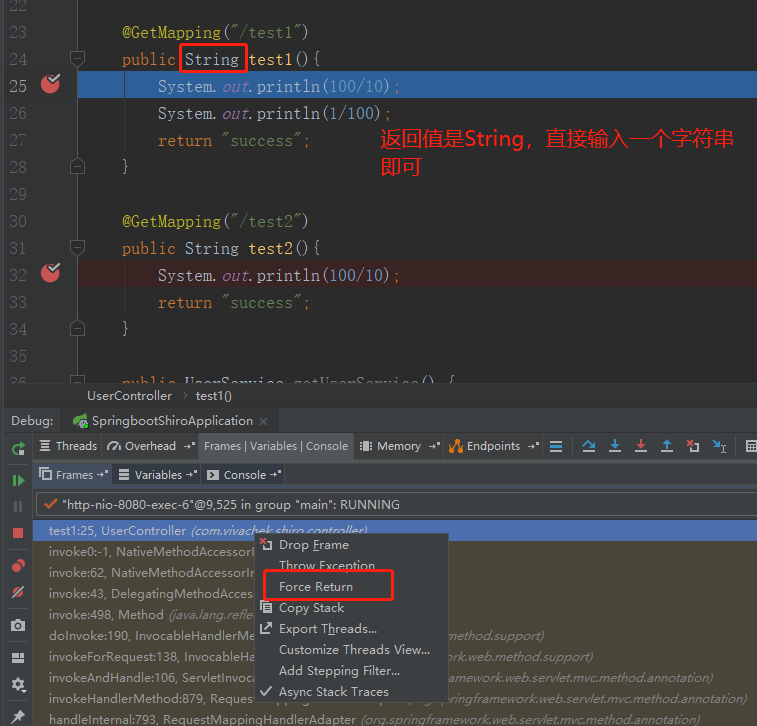Pop out Endpoints tab arrow icon
This screenshot has height=726, width=757.
533,446
